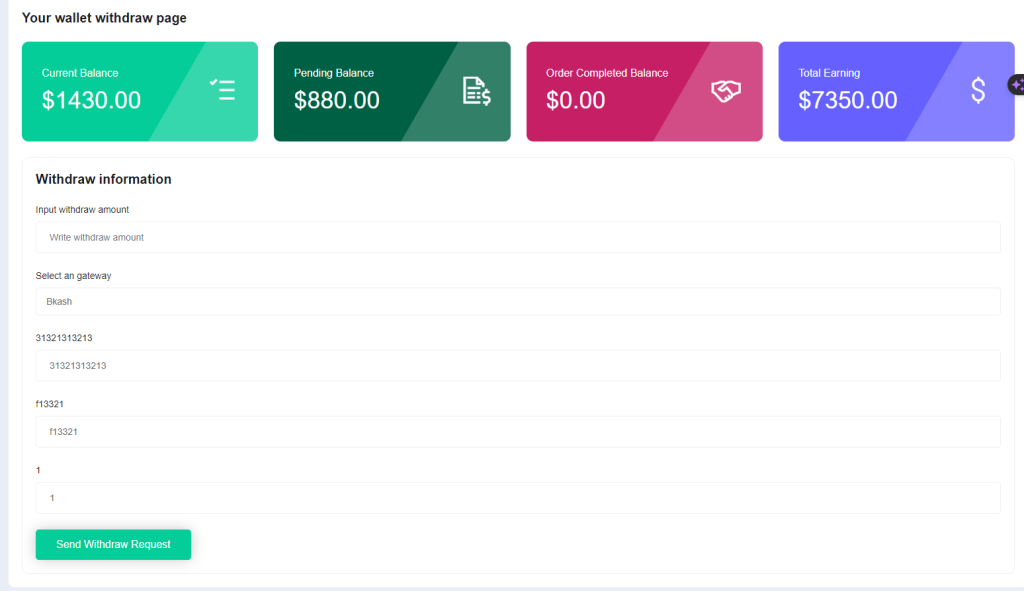
Task: Click the Withdraw information heading
Action: click(103, 179)
